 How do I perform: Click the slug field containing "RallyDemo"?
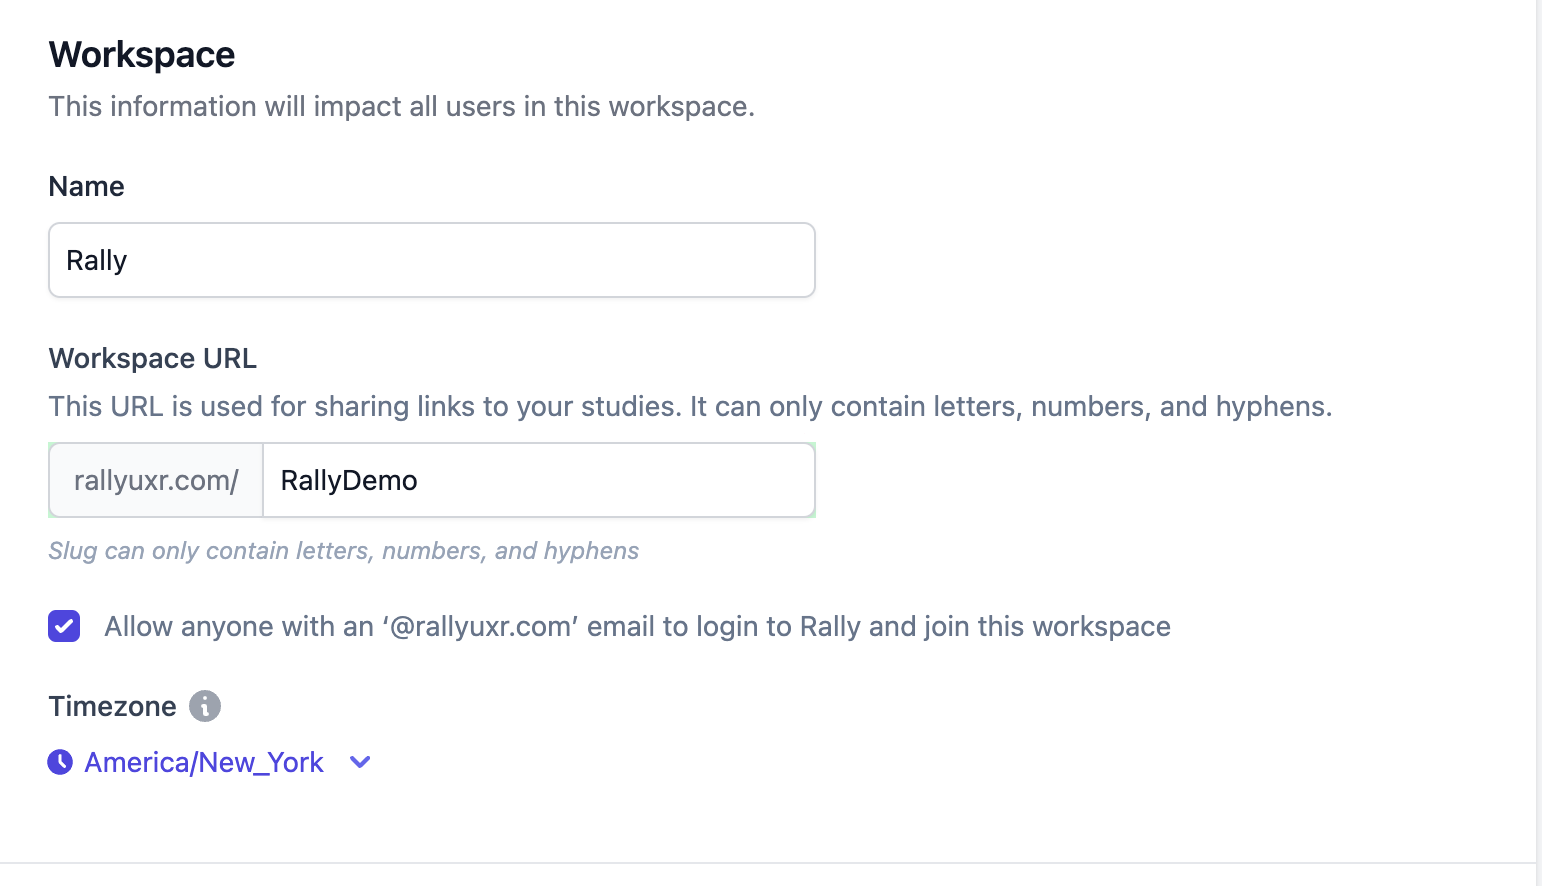coord(538,480)
